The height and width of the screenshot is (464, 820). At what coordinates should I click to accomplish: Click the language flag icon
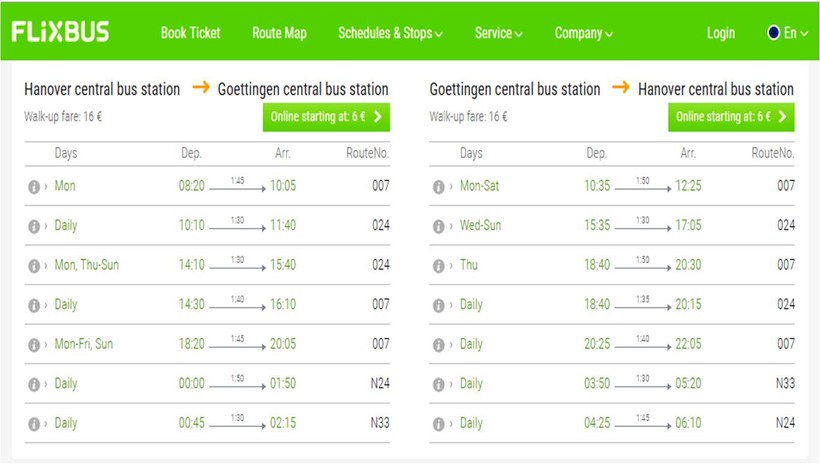pyautogui.click(x=773, y=33)
